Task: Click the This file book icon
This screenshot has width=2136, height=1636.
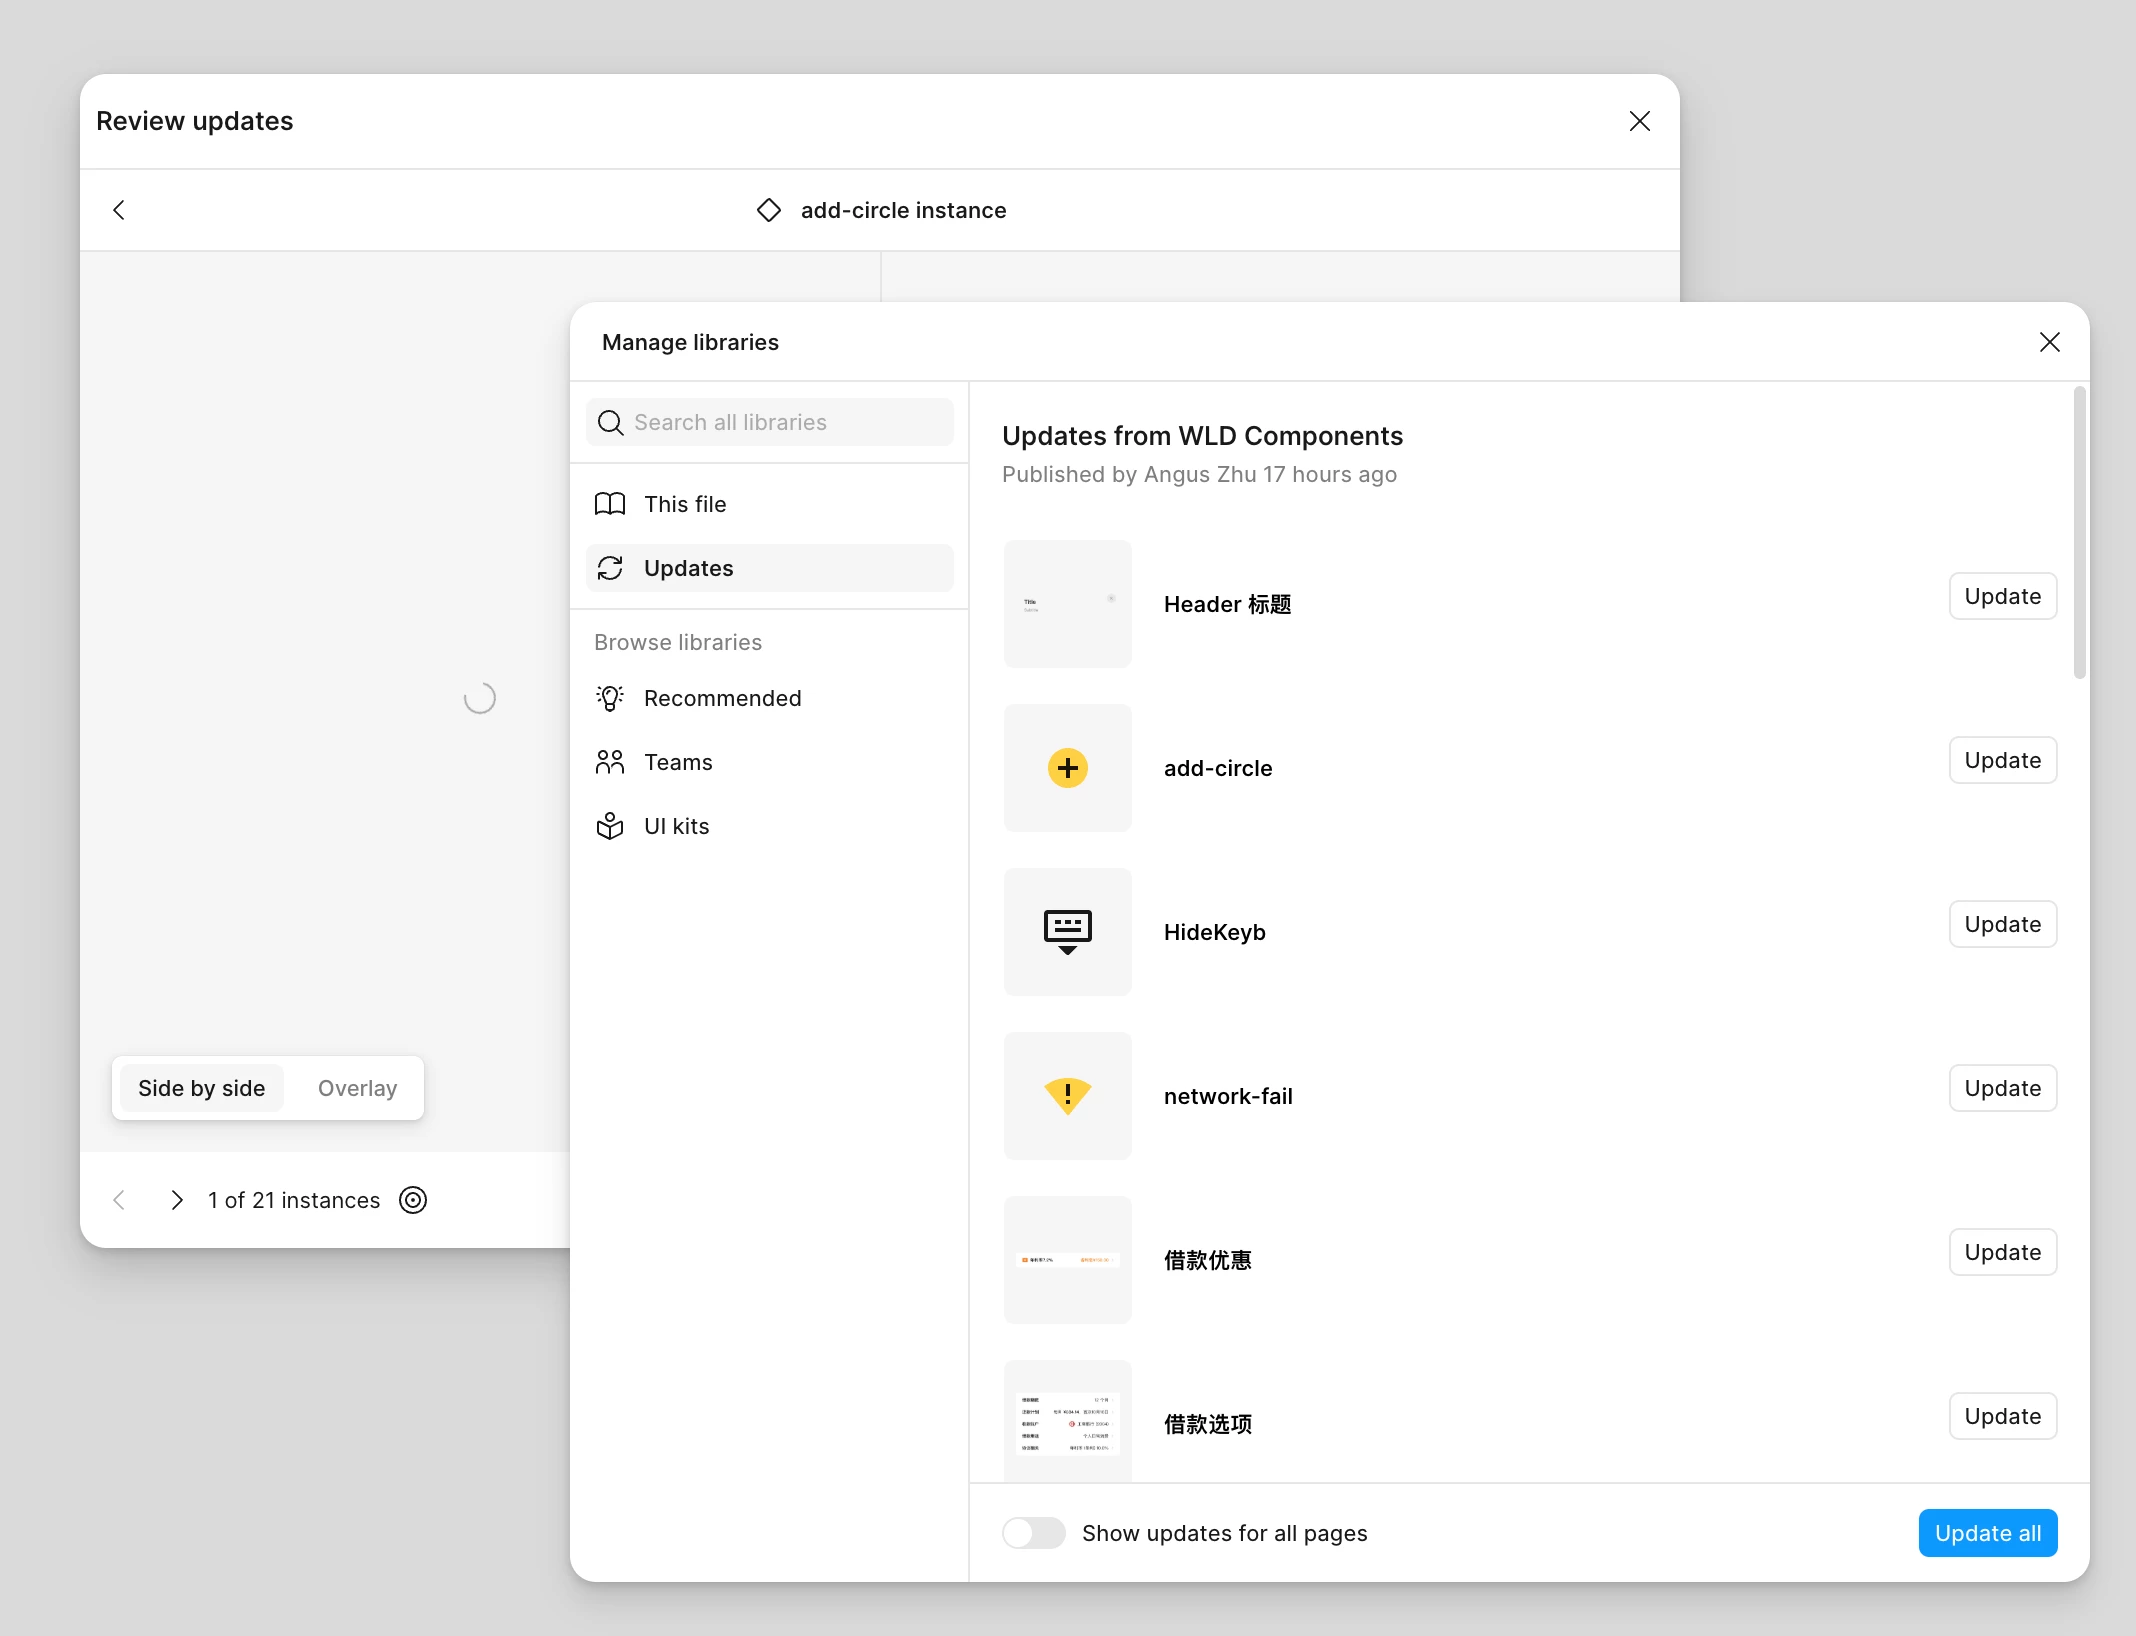Action: 610,504
